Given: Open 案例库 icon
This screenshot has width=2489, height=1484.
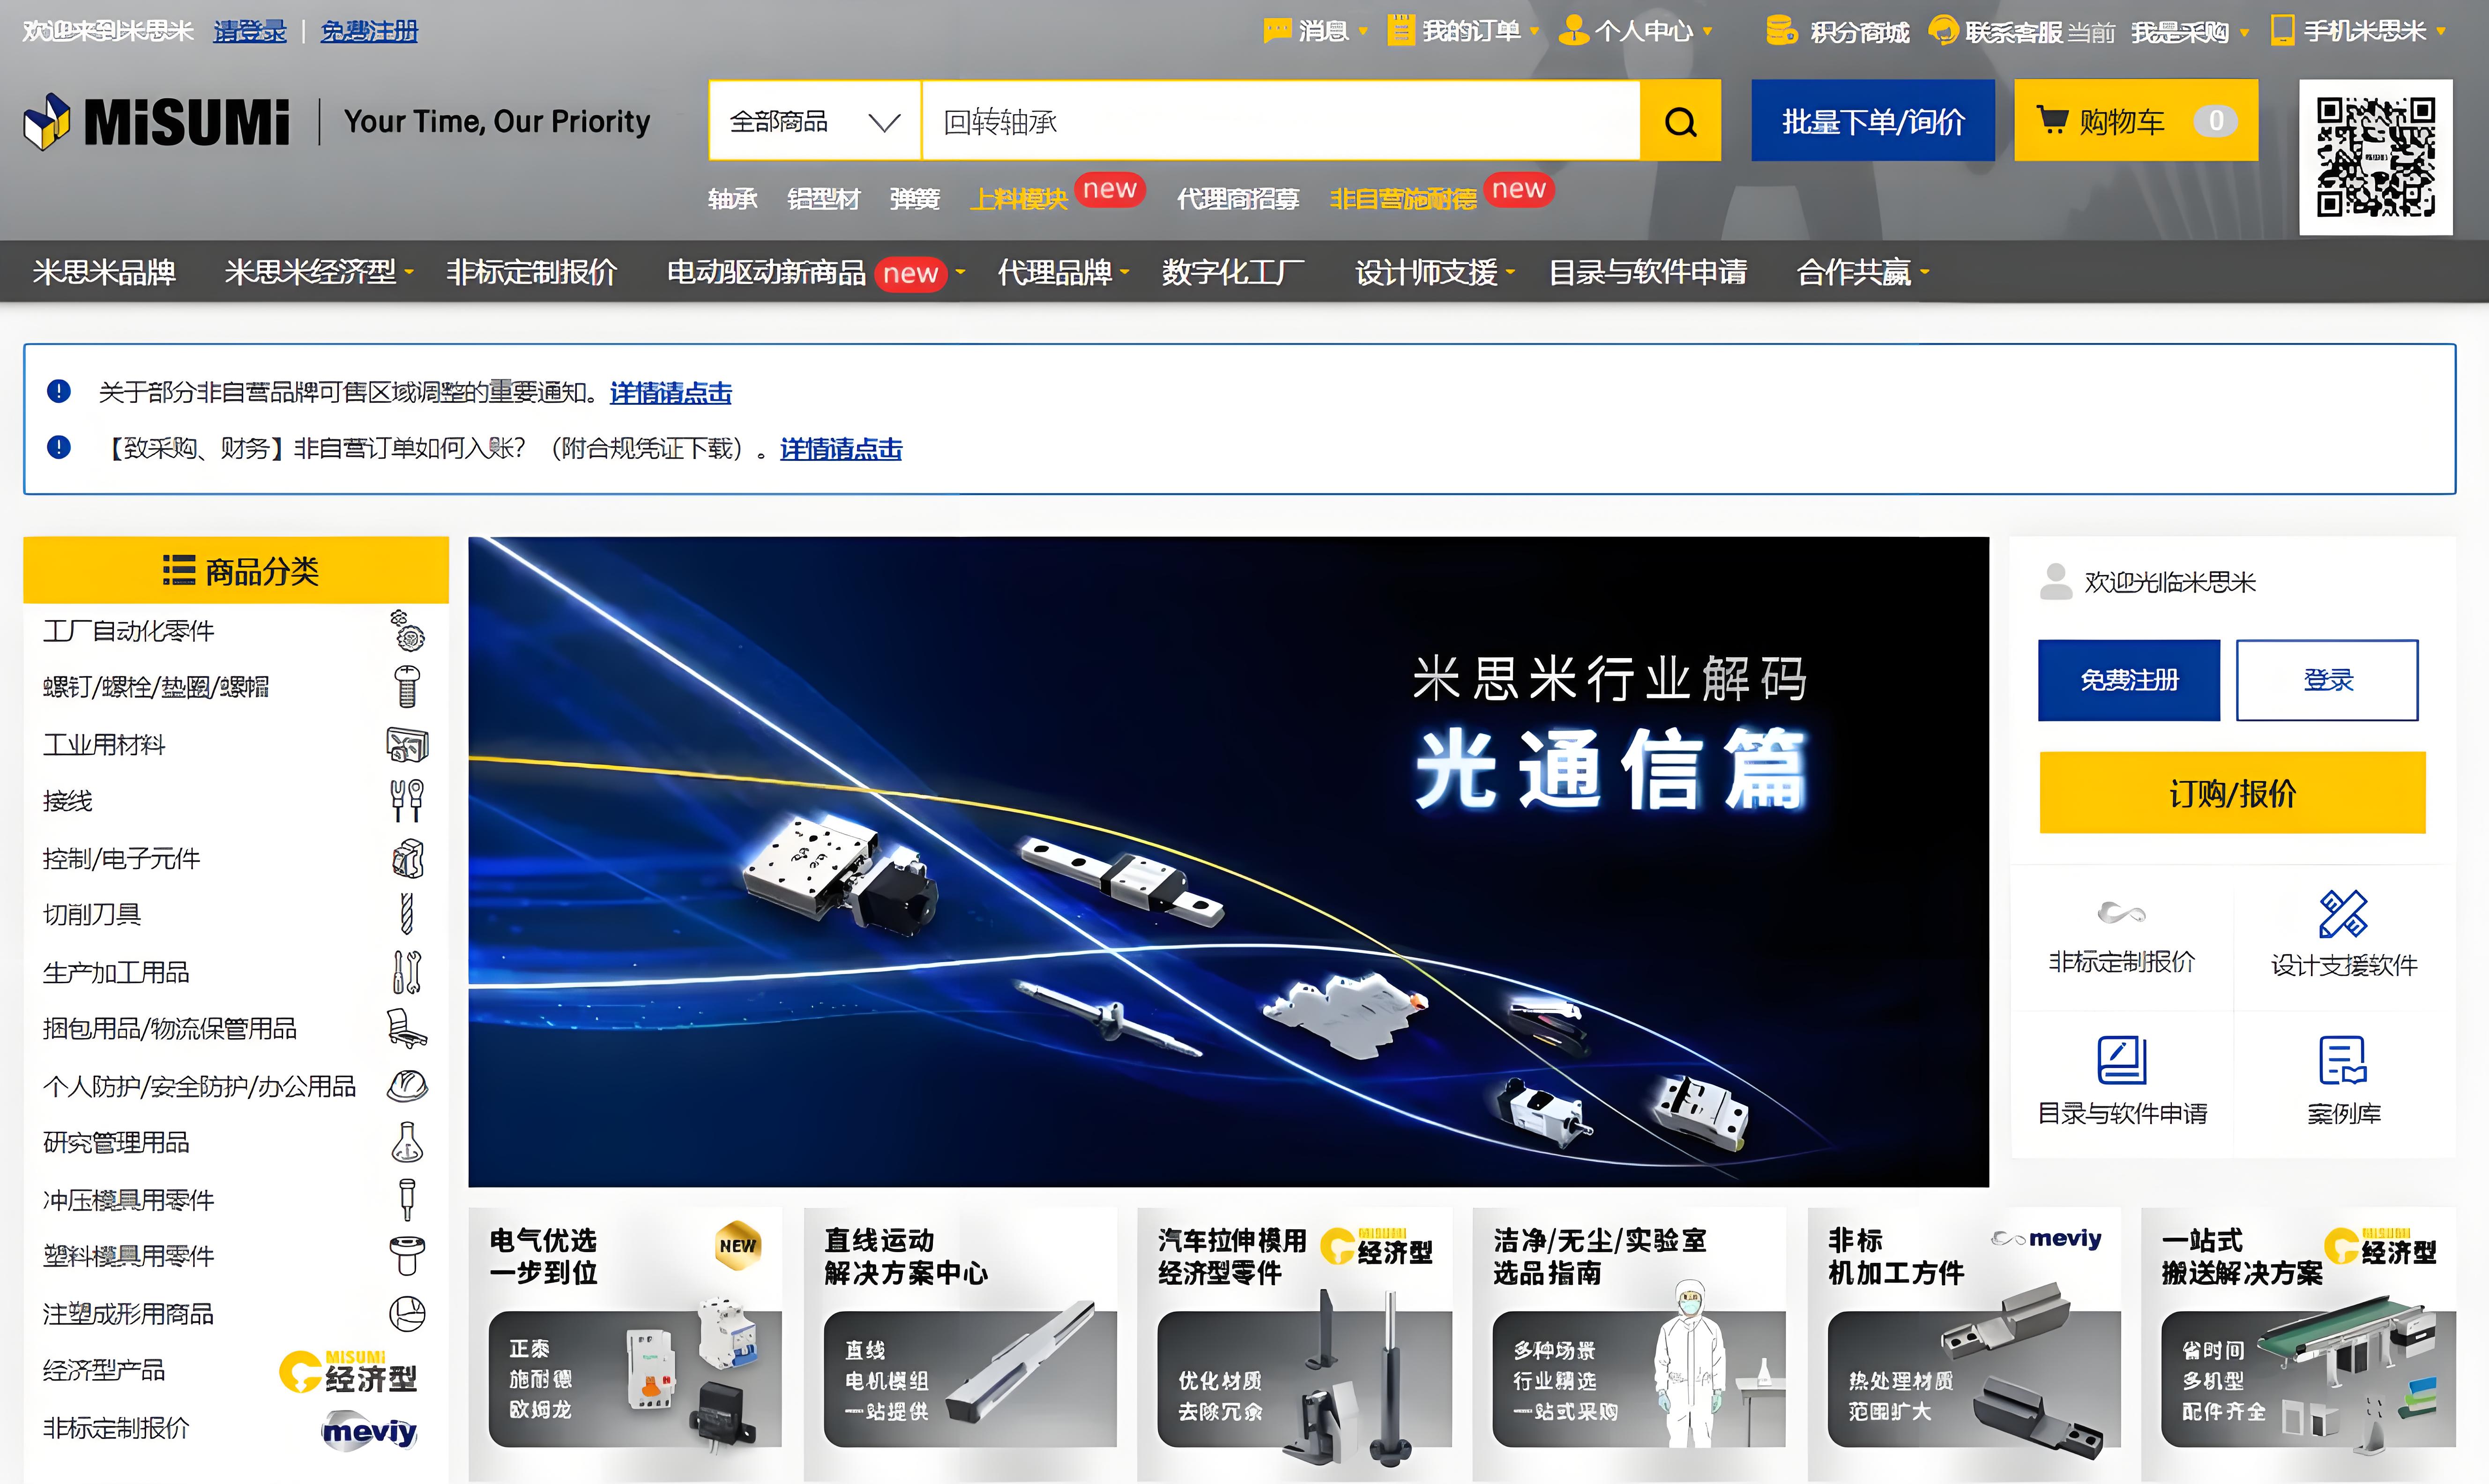Looking at the screenshot, I should point(2343,1060).
